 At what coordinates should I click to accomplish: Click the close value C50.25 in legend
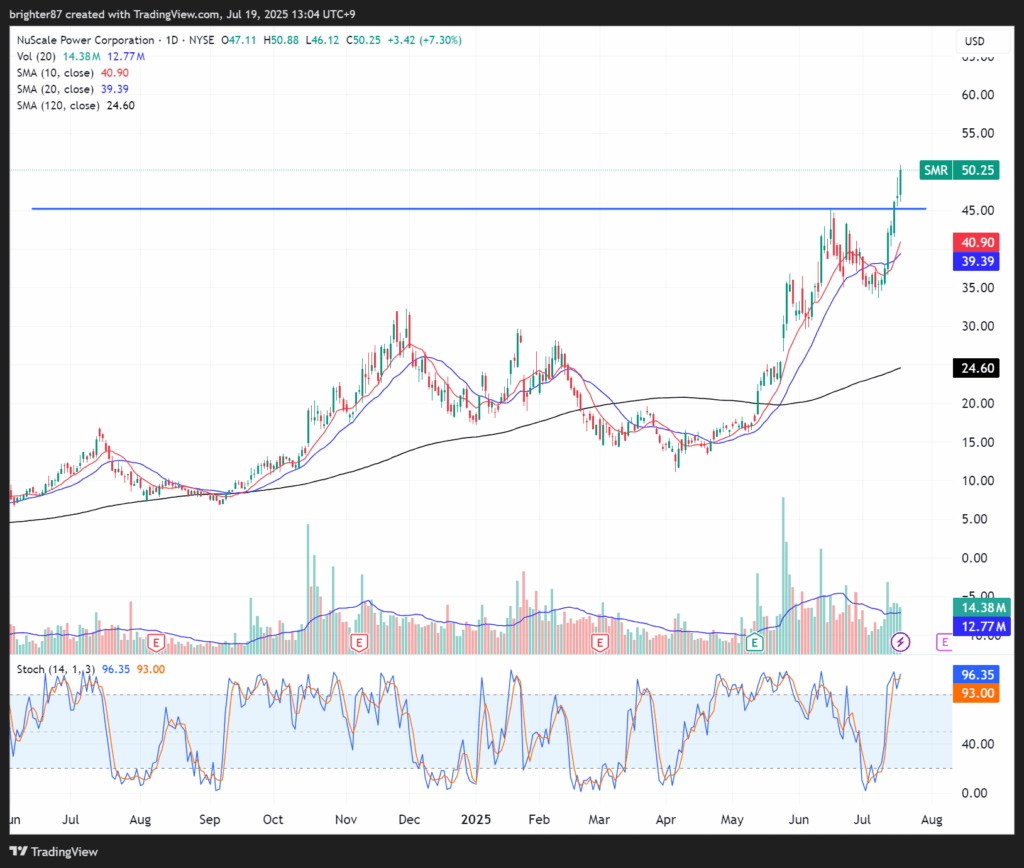(x=363, y=40)
